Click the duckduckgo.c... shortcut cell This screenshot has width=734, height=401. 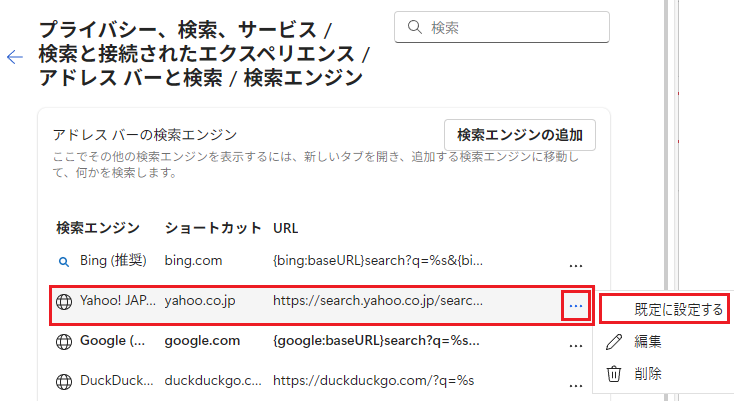pos(213,380)
